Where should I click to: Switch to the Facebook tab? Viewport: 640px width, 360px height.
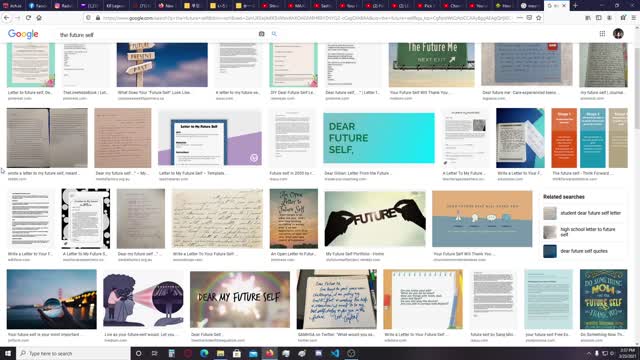(37, 6)
